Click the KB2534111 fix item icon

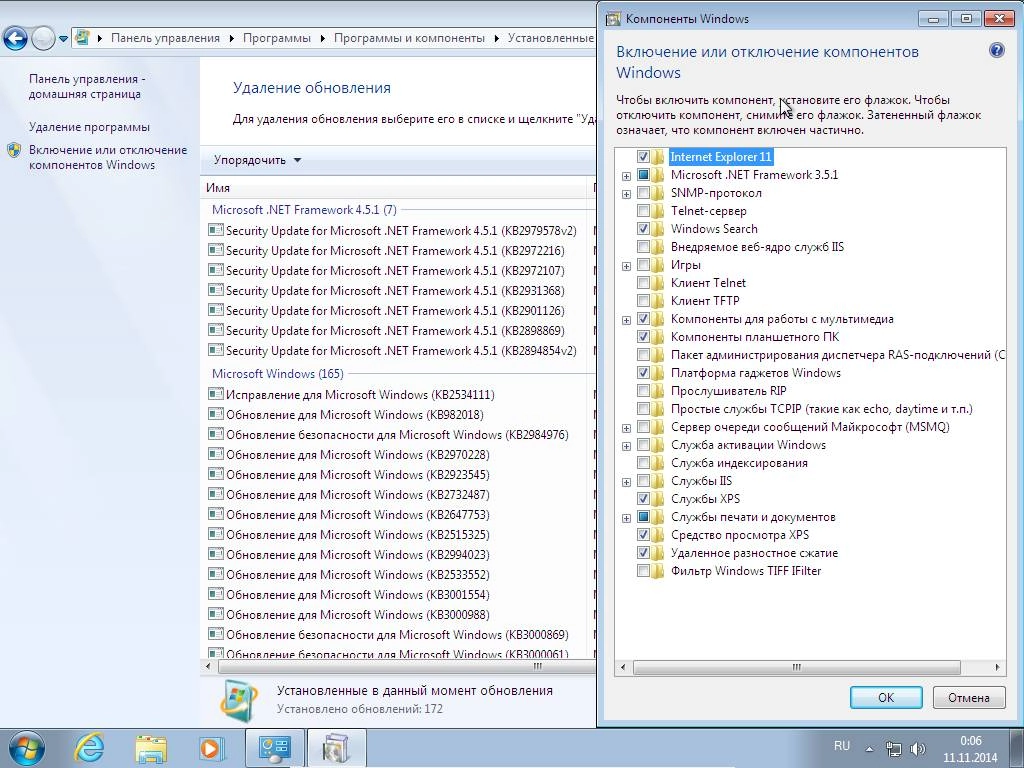[216, 394]
